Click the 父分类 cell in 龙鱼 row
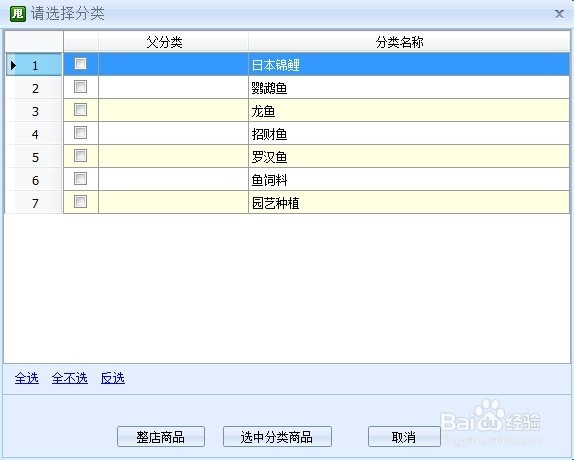This screenshot has height=460, width=574. [x=174, y=111]
